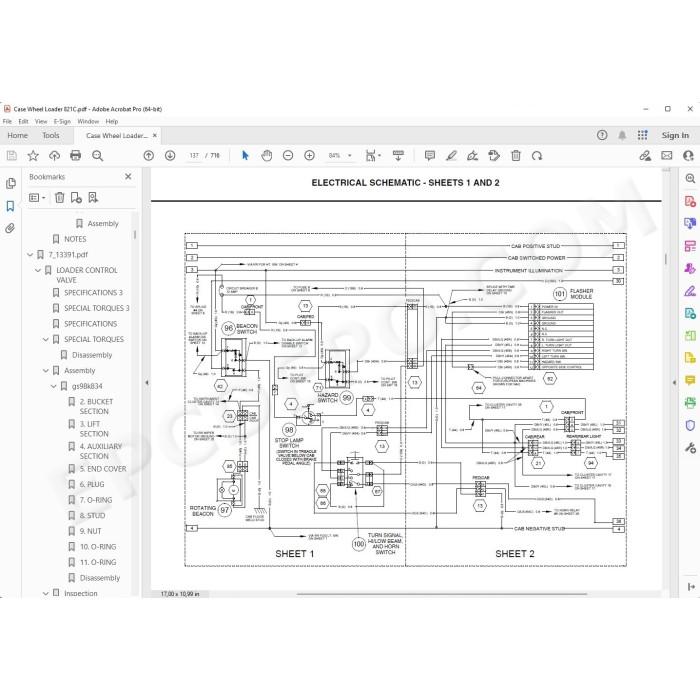The image size is (700, 700).
Task: Delete selected bookmark with trash icon
Action: pos(59,197)
